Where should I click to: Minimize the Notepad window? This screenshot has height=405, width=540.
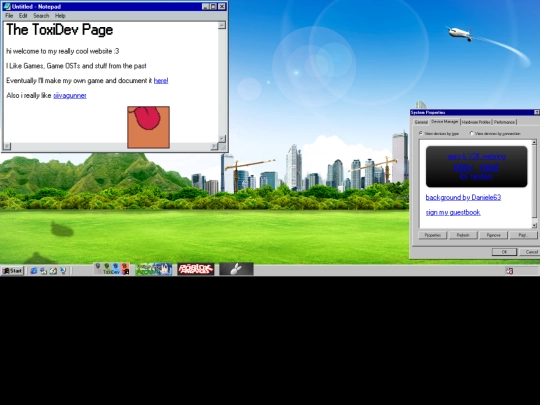click(206, 6)
